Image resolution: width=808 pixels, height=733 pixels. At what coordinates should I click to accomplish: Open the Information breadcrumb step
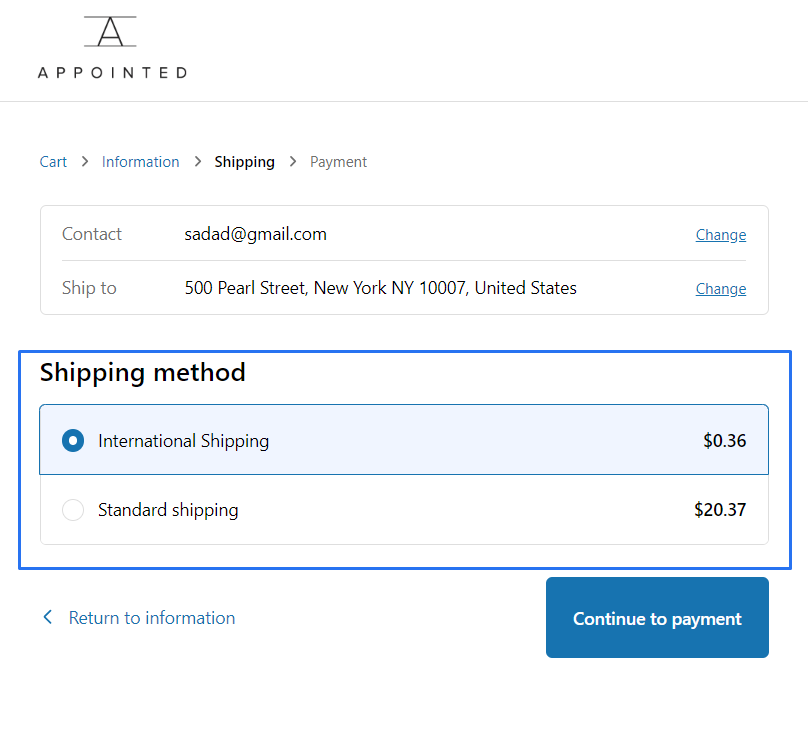point(141,162)
